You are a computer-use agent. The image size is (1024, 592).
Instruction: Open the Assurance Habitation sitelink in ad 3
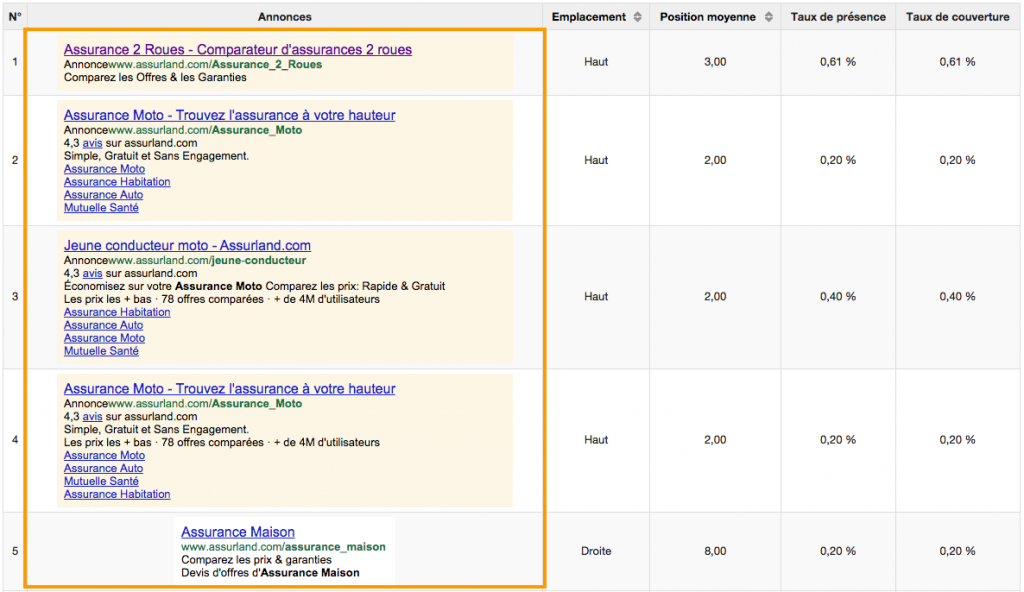(x=117, y=312)
